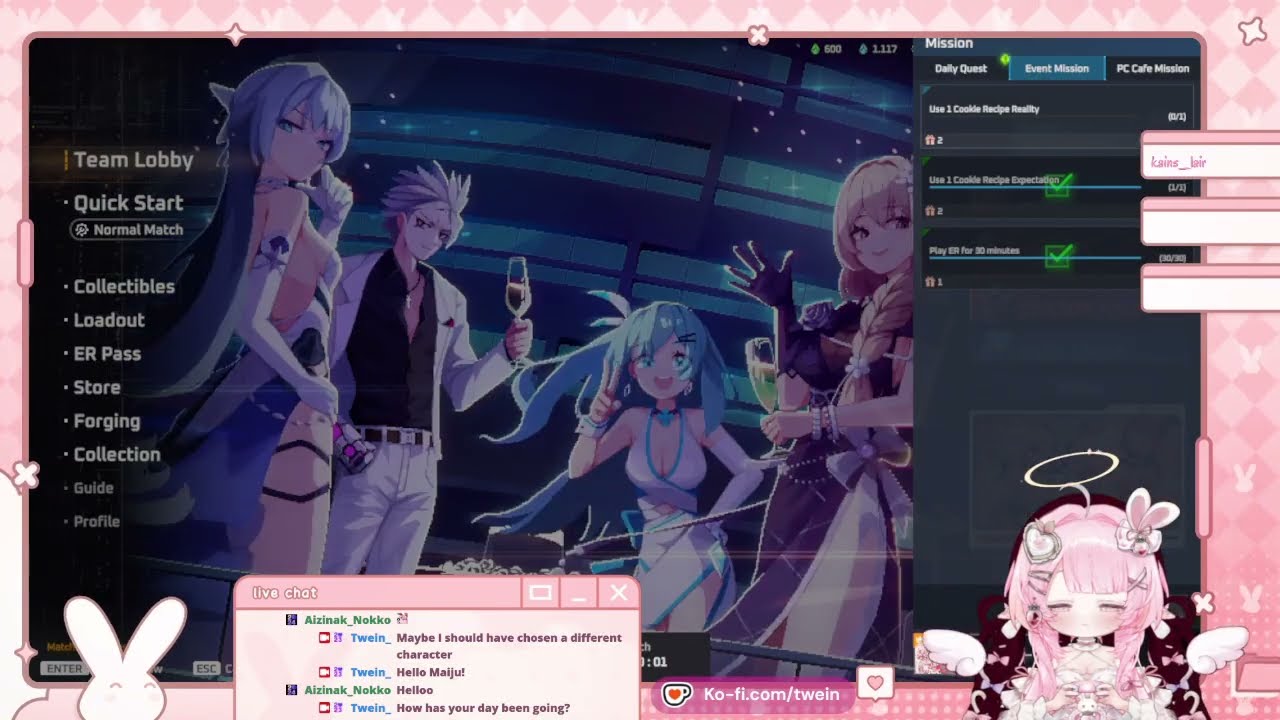The width and height of the screenshot is (1280, 720).
Task: Click the Helloo chat message
Action: (415, 690)
